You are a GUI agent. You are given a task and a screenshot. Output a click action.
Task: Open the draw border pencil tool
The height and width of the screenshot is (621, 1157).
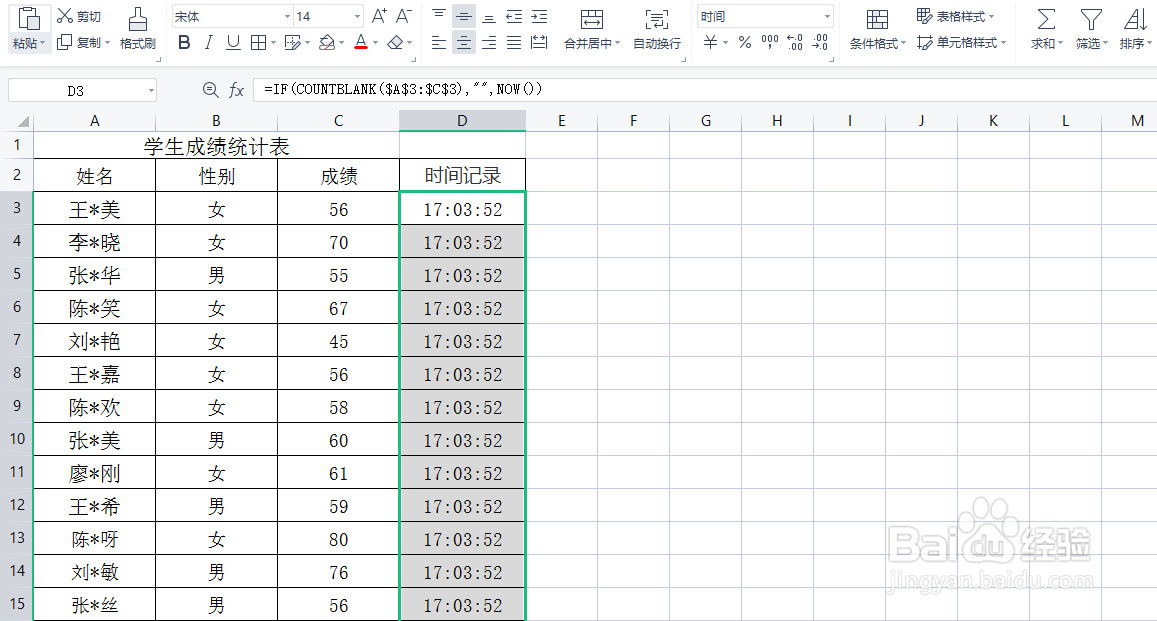(293, 43)
